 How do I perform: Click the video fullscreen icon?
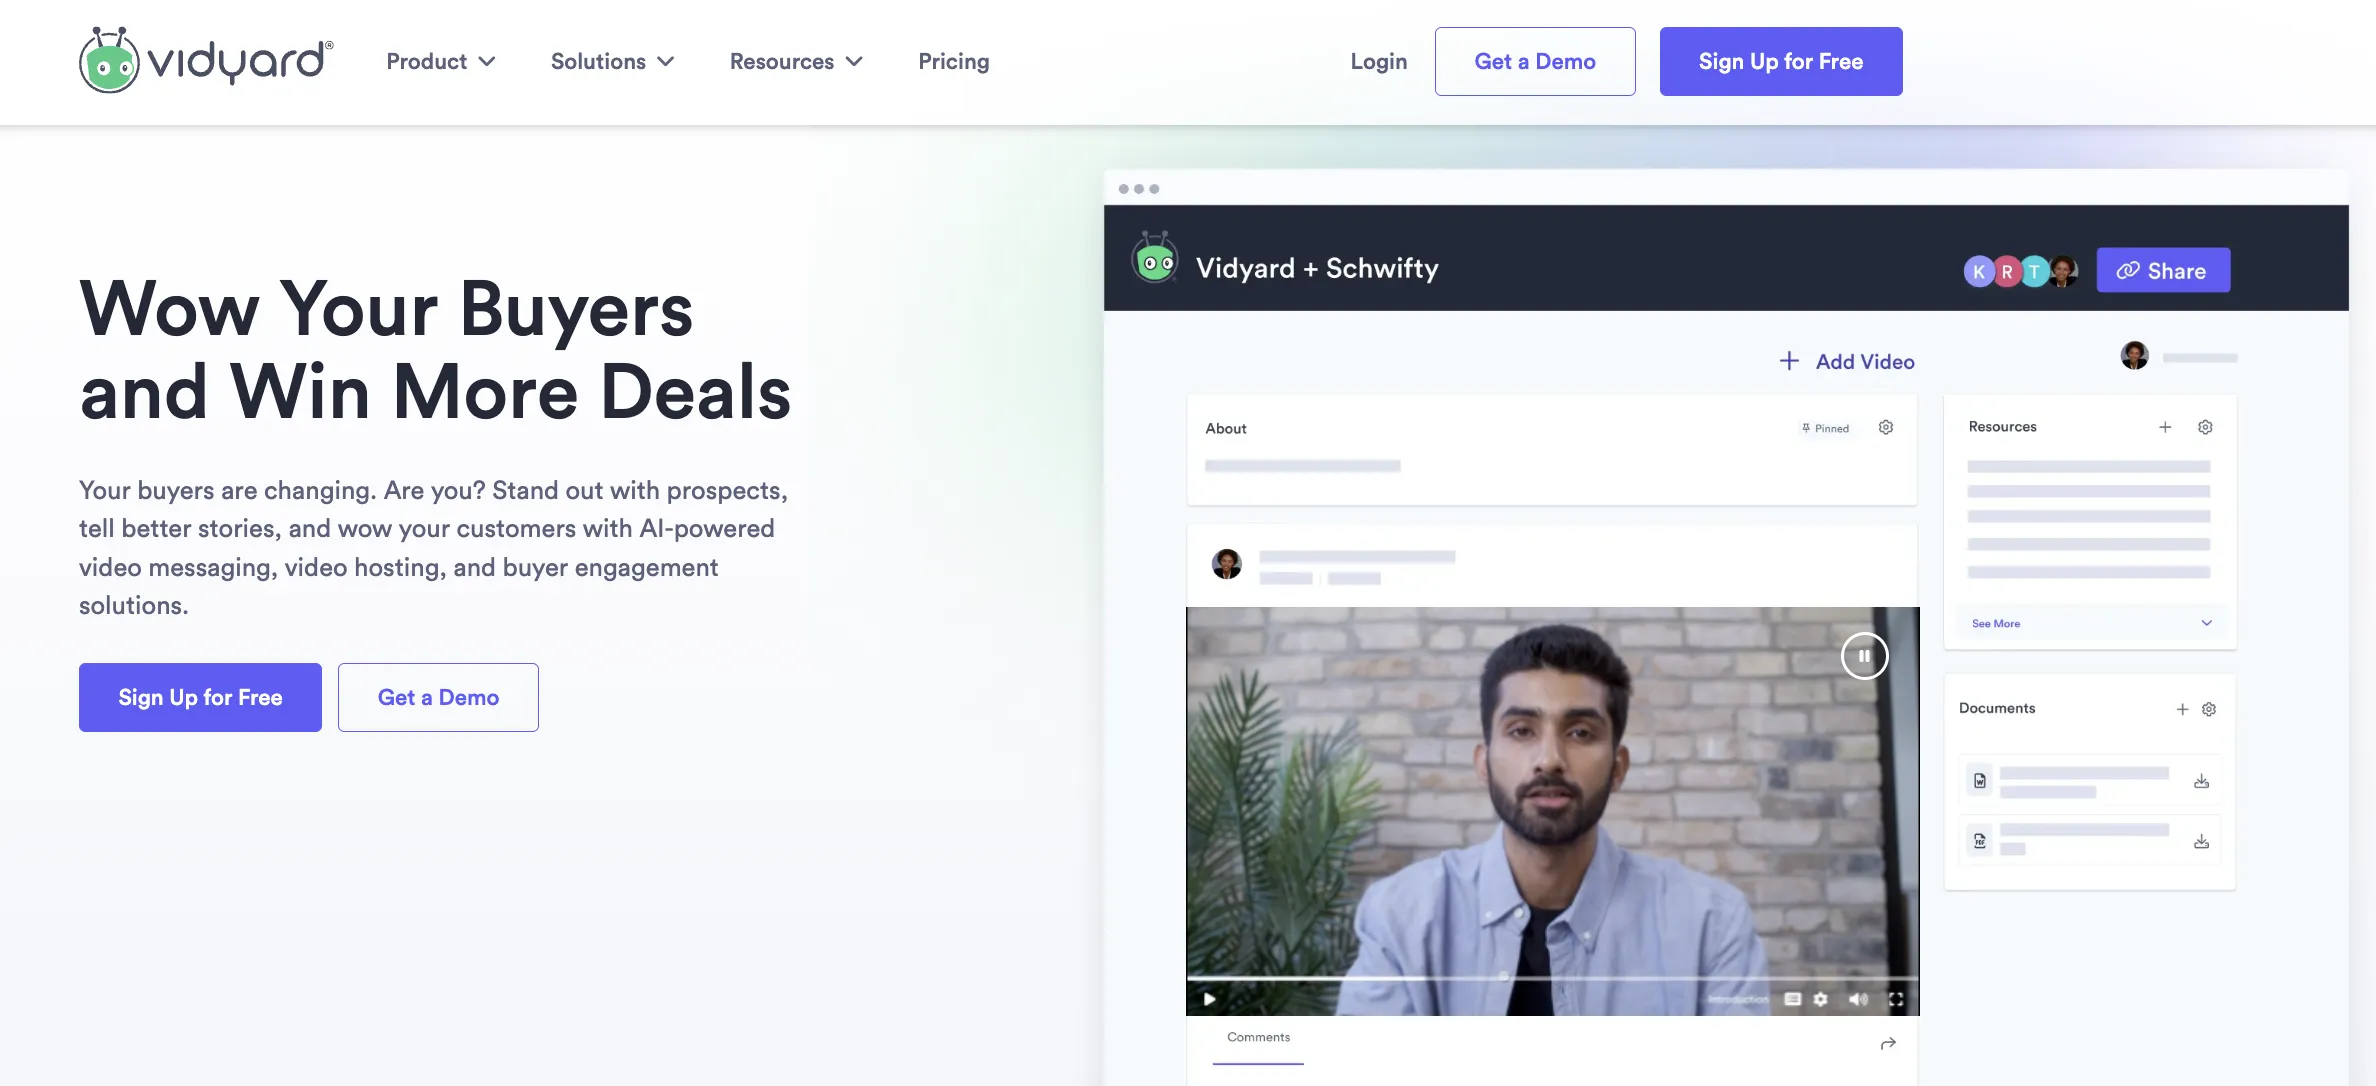click(1895, 999)
